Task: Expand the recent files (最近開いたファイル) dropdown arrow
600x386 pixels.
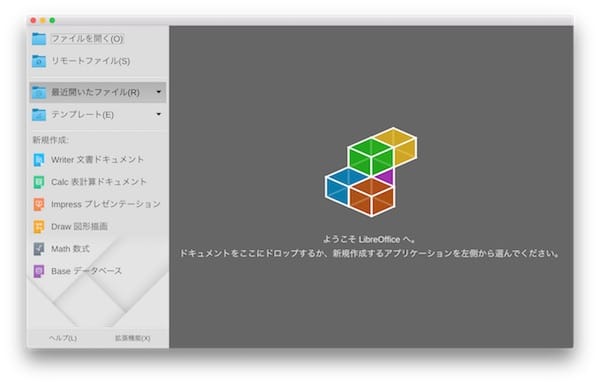Action: pyautogui.click(x=158, y=92)
